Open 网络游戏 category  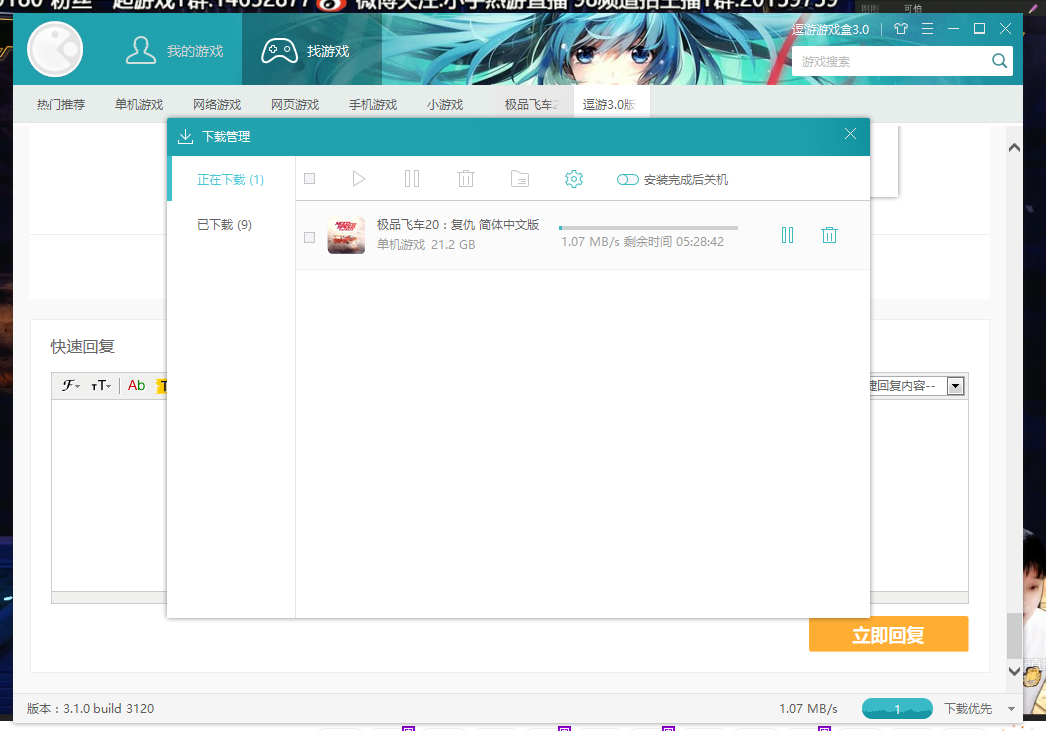[x=217, y=105]
